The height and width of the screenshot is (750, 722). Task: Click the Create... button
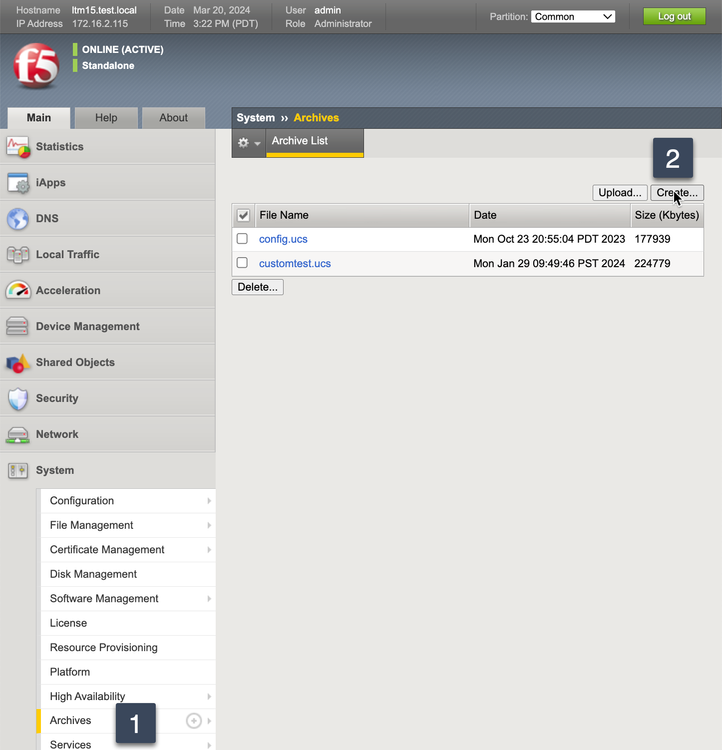tap(677, 193)
